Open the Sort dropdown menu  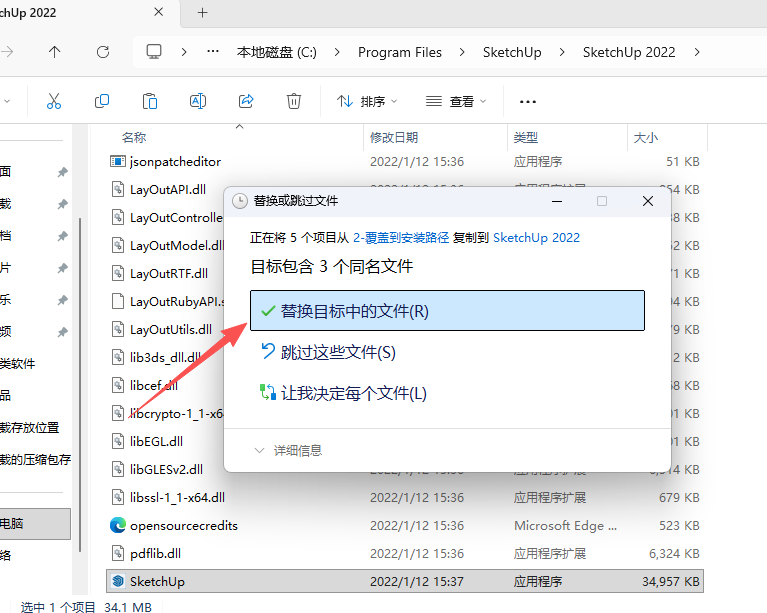tap(367, 101)
